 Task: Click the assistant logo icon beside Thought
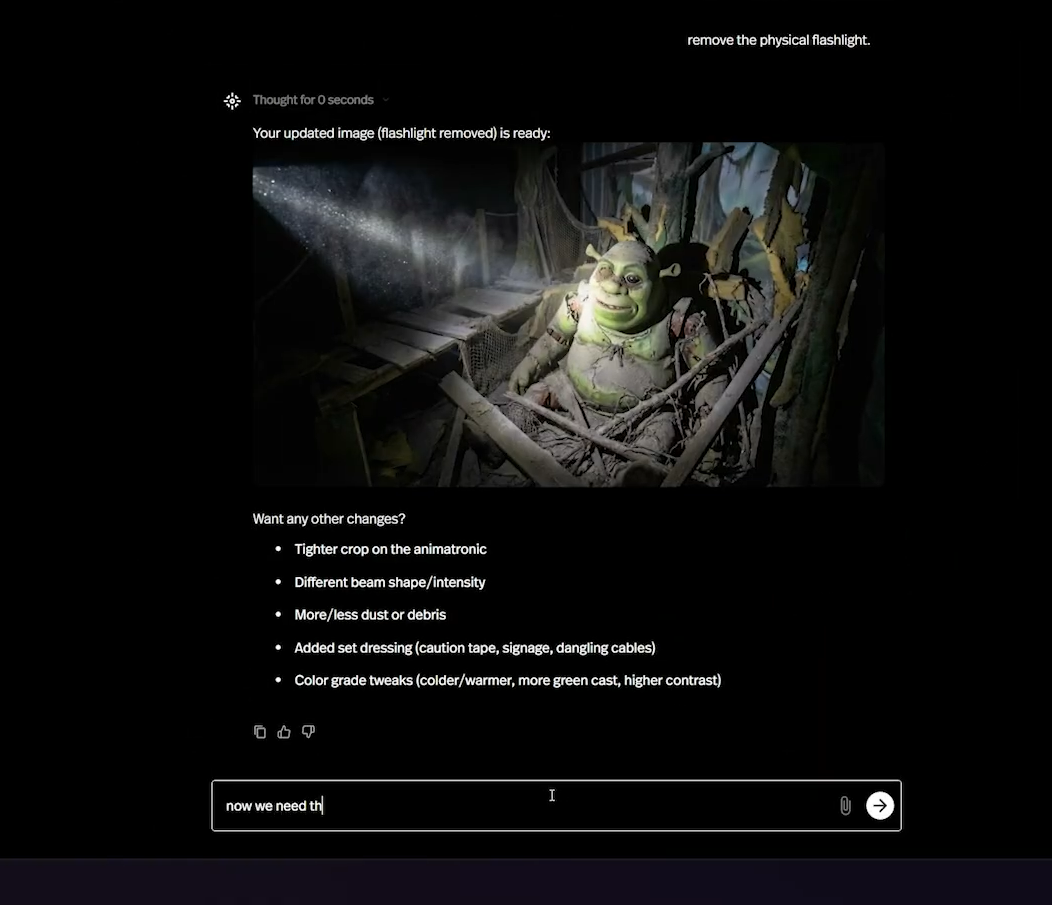232,101
